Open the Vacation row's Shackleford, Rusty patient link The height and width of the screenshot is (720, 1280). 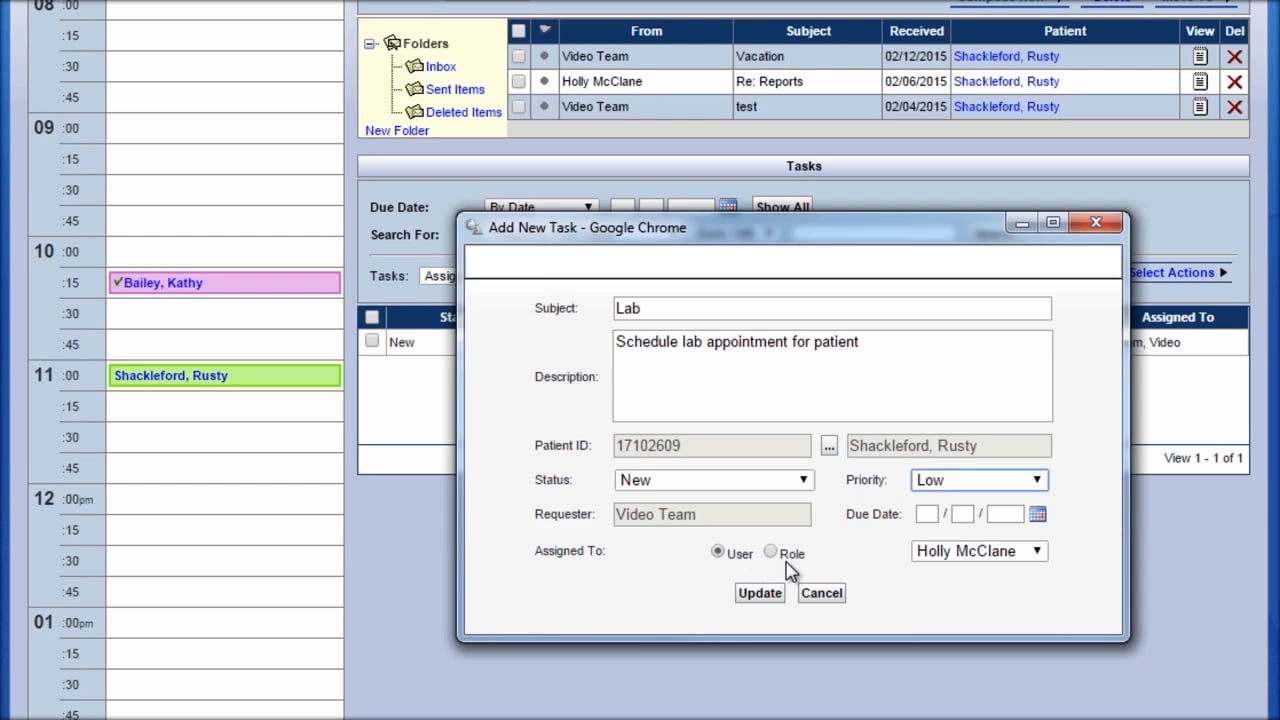click(1006, 57)
